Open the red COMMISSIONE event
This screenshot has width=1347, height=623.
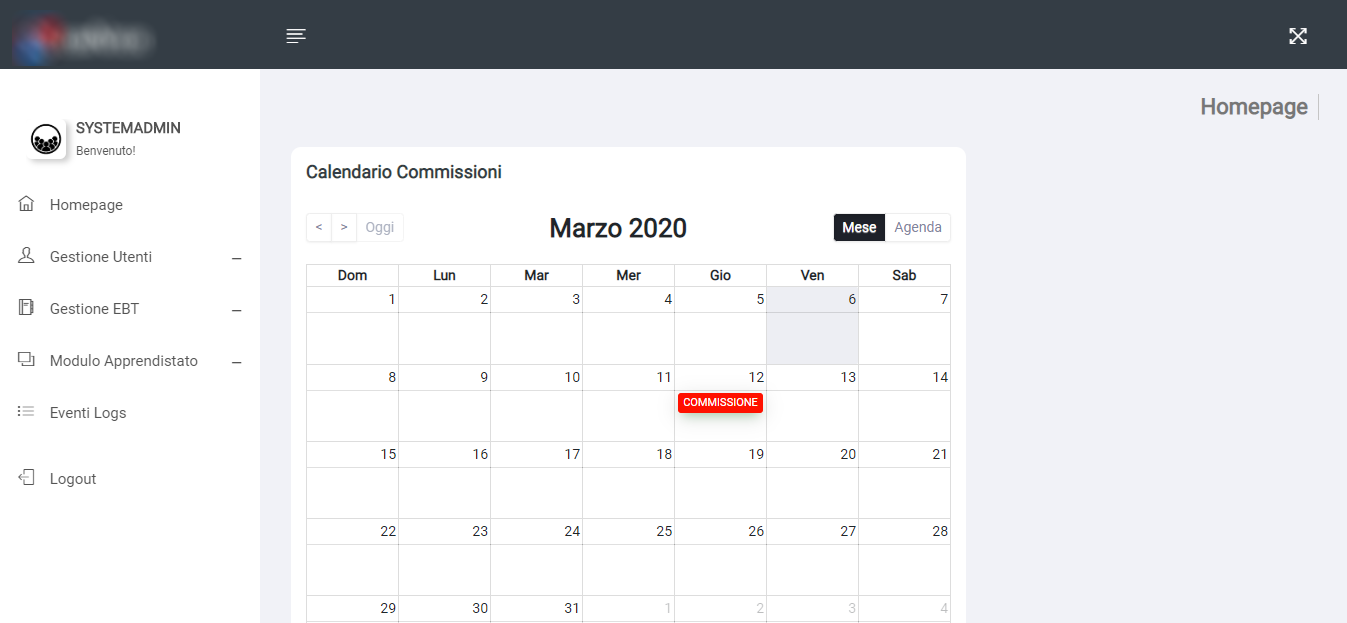(x=720, y=402)
